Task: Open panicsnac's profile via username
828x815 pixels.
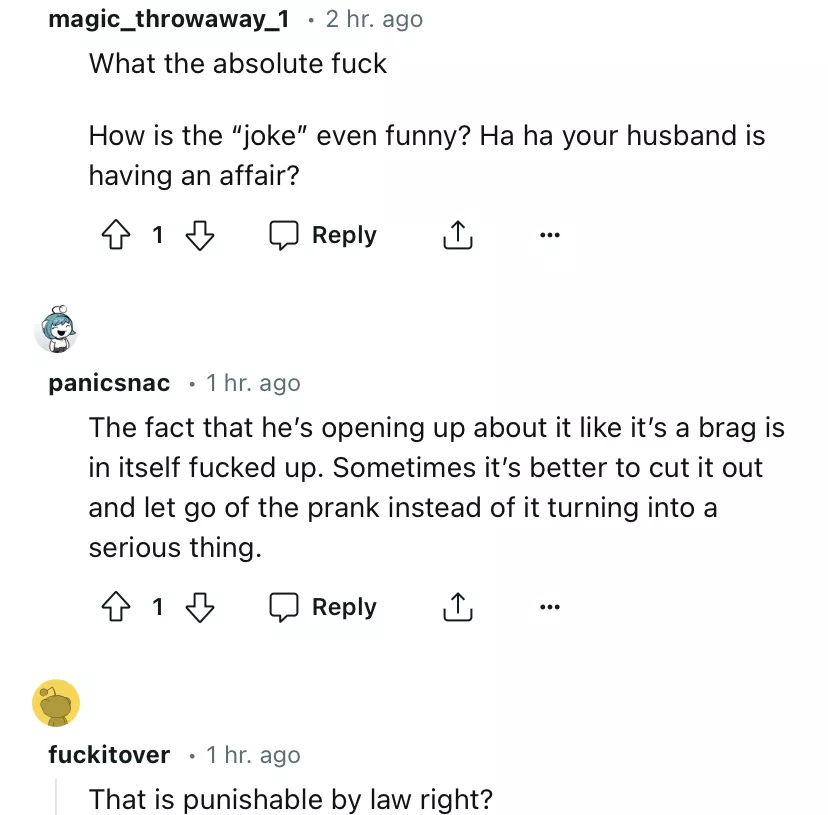Action: pyautogui.click(x=109, y=383)
